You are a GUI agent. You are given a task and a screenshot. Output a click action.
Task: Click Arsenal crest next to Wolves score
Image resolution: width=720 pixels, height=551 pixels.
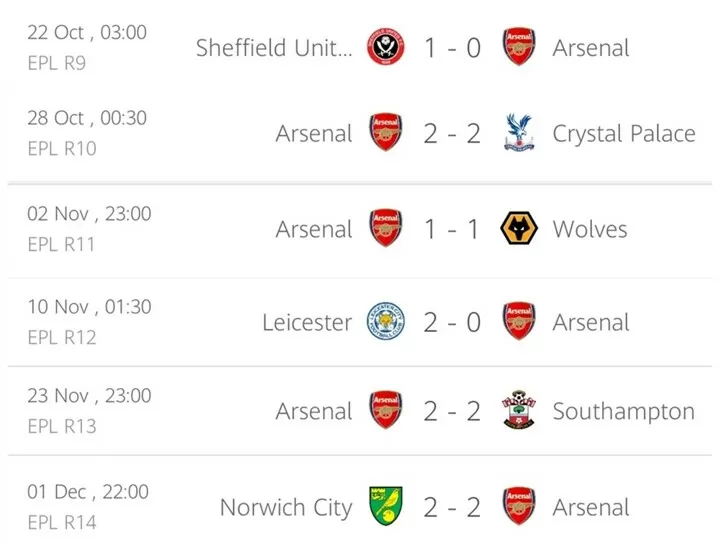click(x=386, y=229)
